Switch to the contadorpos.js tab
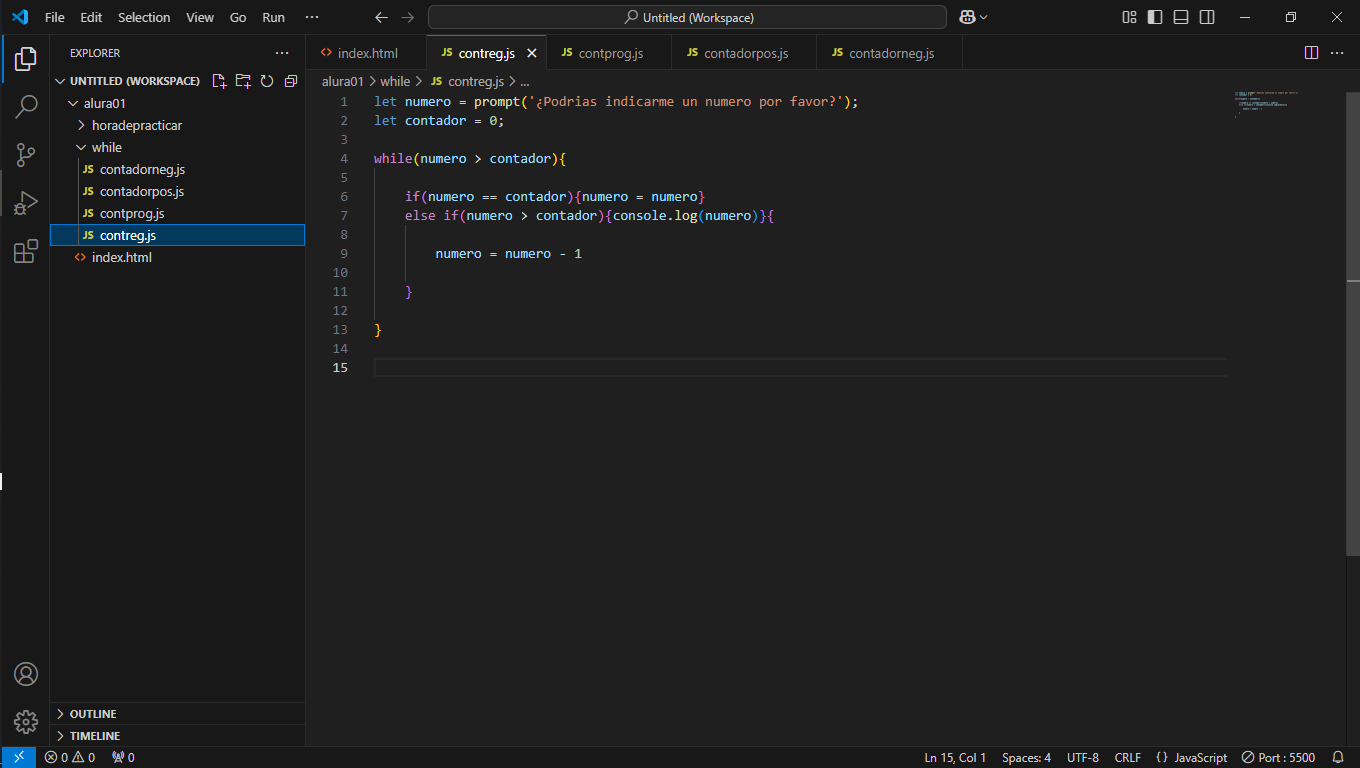Image resolution: width=1360 pixels, height=768 pixels. tap(744, 53)
